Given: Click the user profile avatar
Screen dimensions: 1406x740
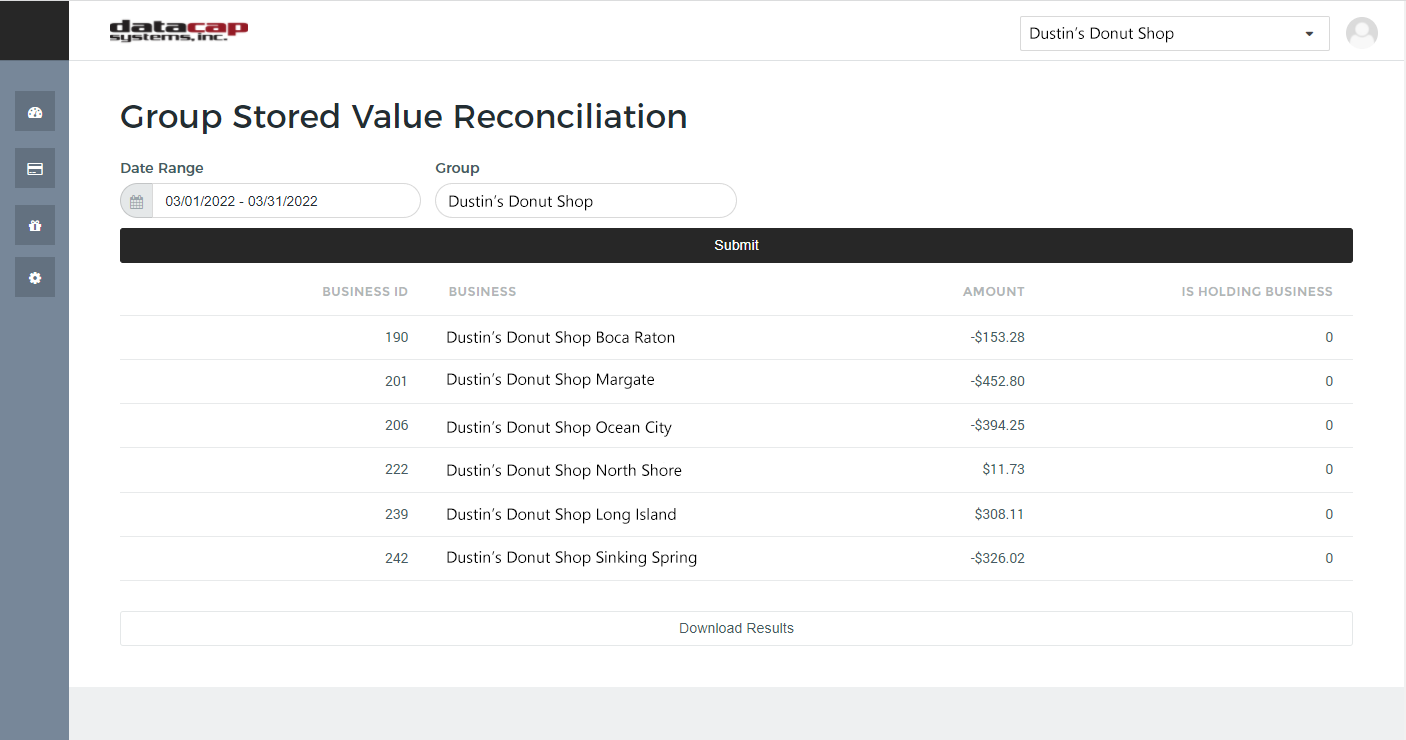Looking at the screenshot, I should tap(1361, 33).
